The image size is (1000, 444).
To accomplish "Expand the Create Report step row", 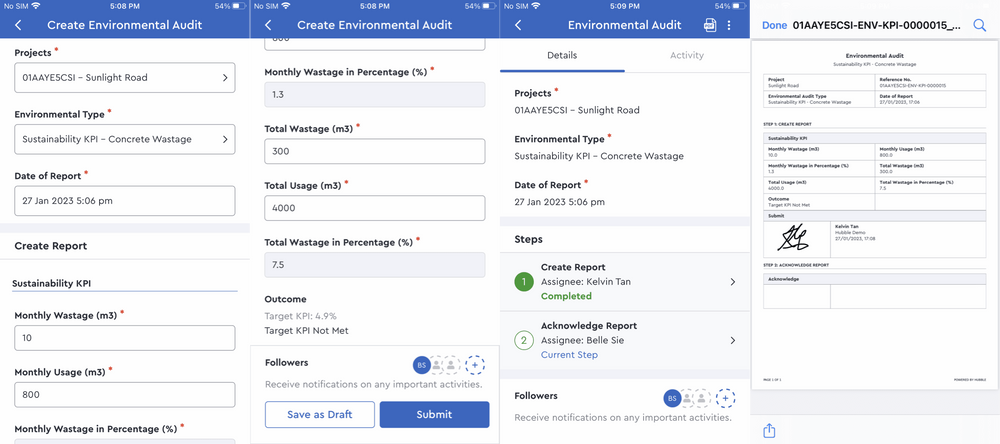I will (x=625, y=282).
